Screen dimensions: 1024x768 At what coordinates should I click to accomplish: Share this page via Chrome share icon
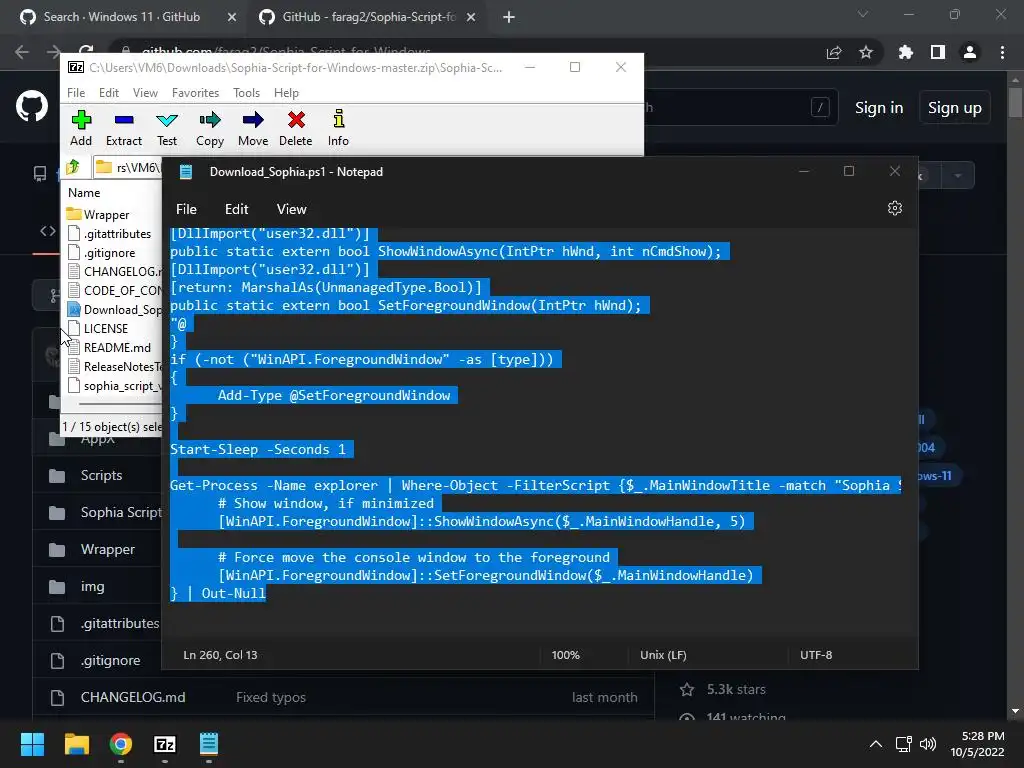(x=834, y=52)
